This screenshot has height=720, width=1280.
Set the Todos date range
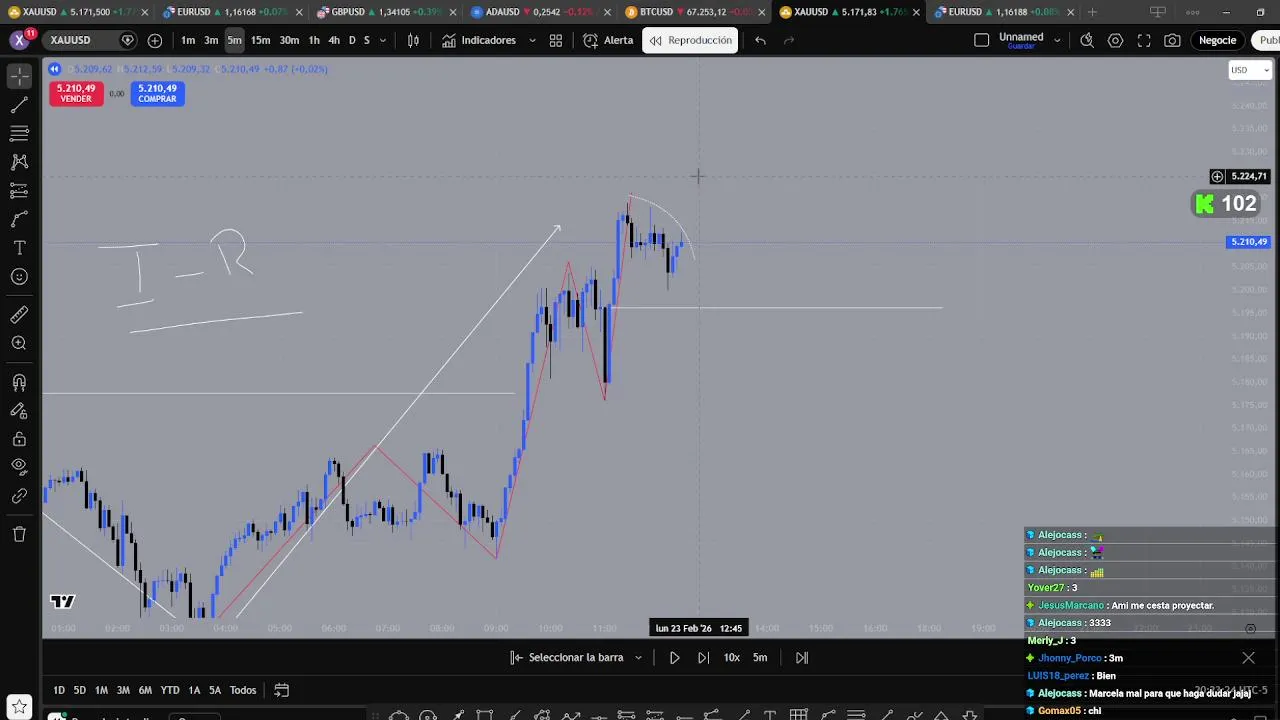(243, 690)
